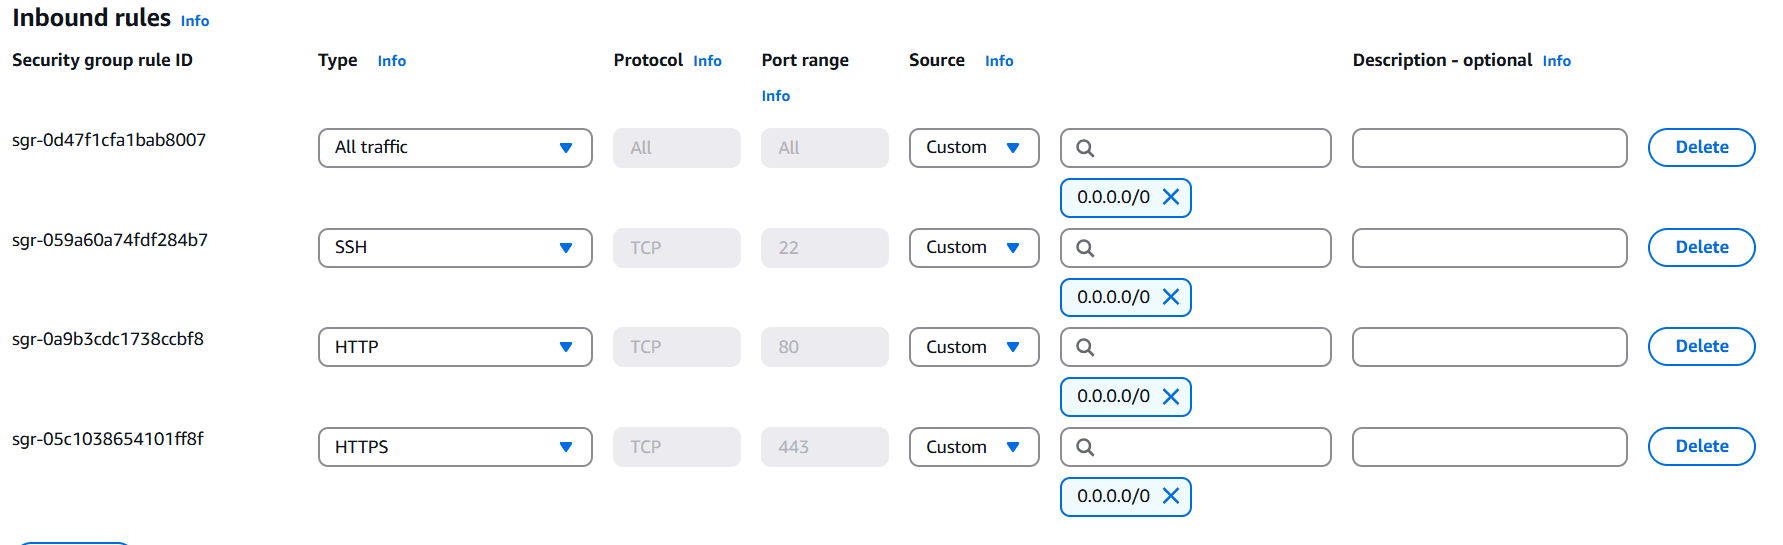Expand Custom source dropdown for HTTP rule
Image resolution: width=1783 pixels, height=545 pixels.
[x=973, y=347]
